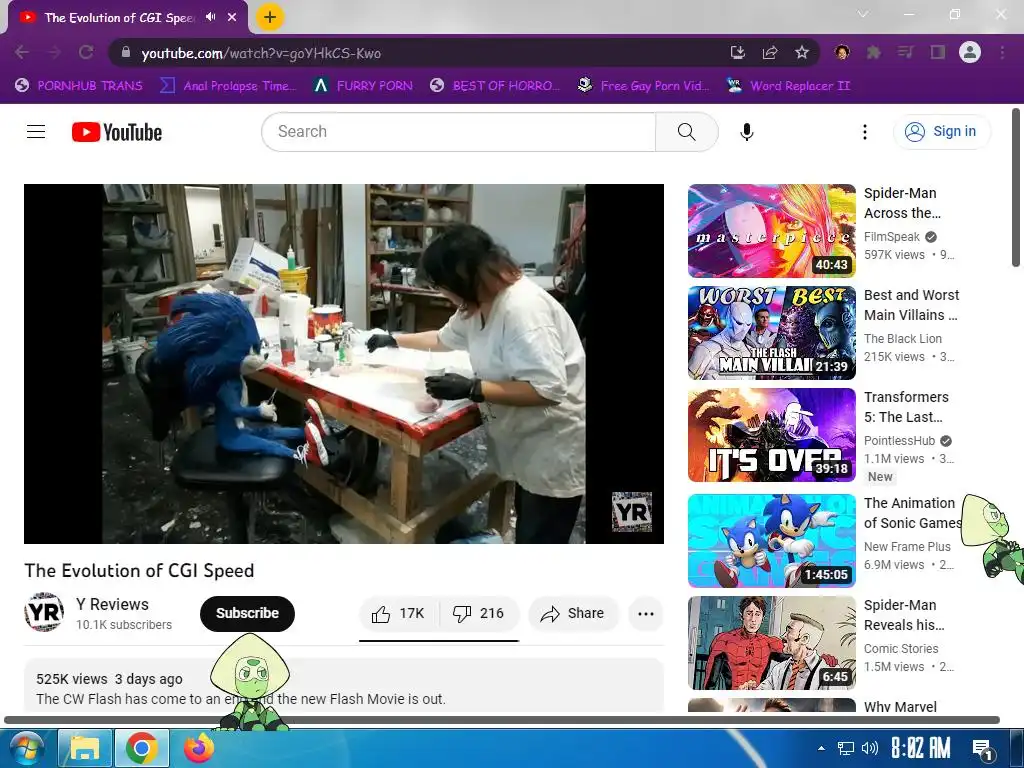Install app icon in address bar

click(737, 52)
